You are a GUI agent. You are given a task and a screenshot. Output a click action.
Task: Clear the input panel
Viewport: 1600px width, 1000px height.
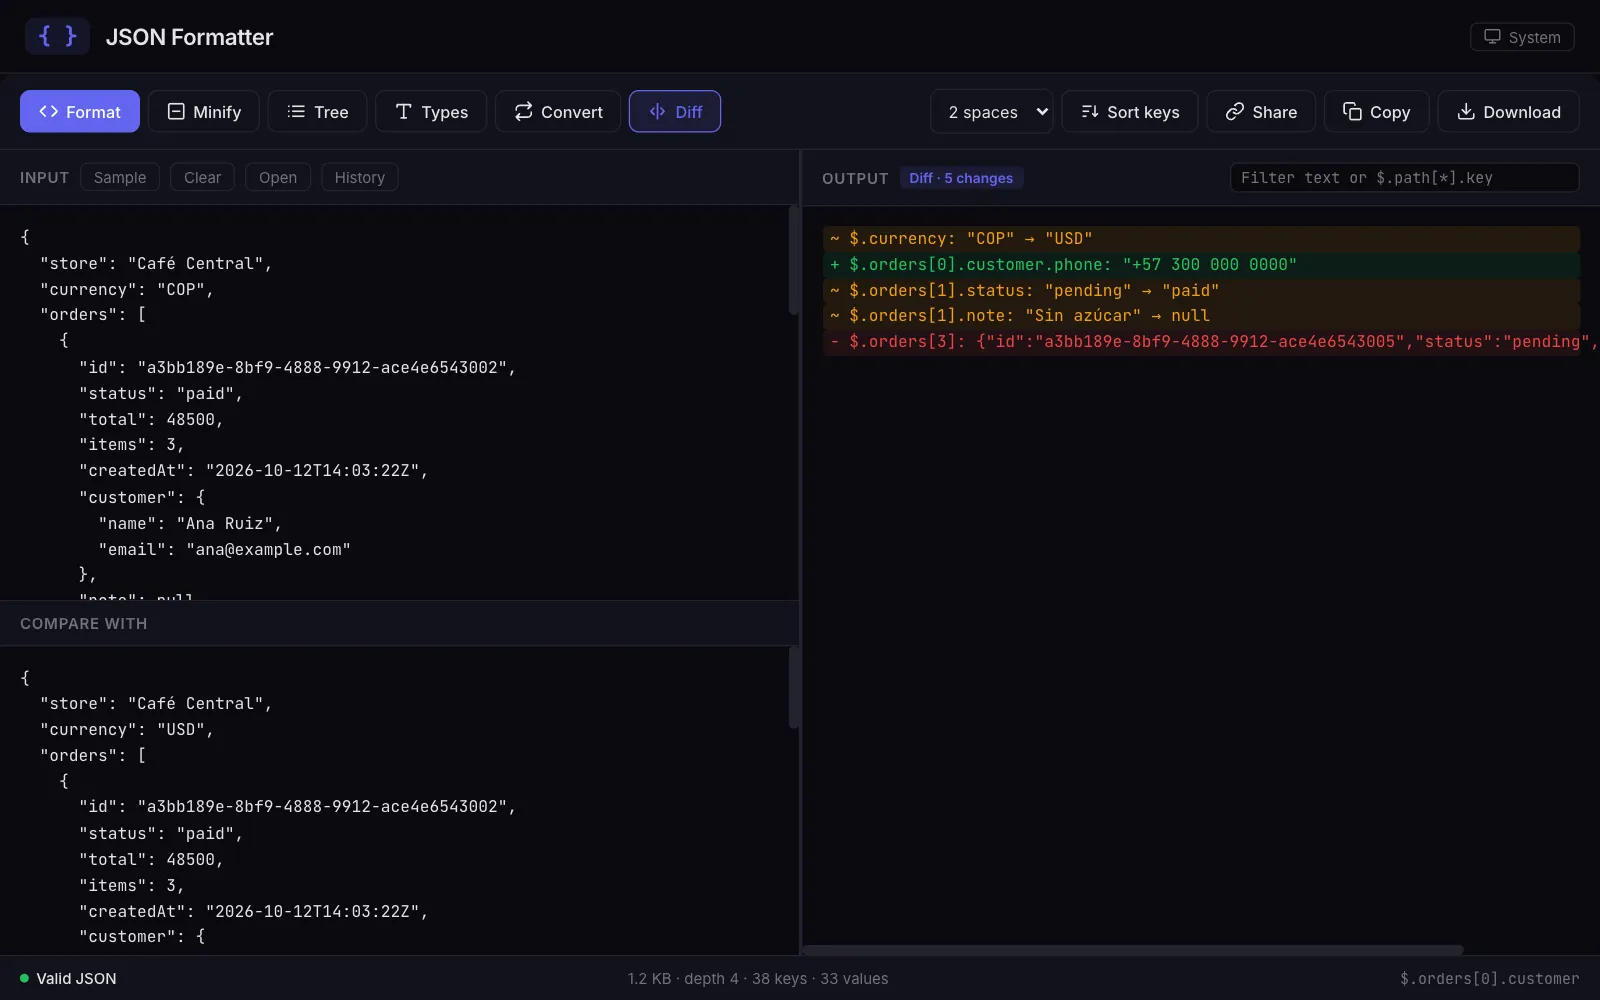click(202, 177)
